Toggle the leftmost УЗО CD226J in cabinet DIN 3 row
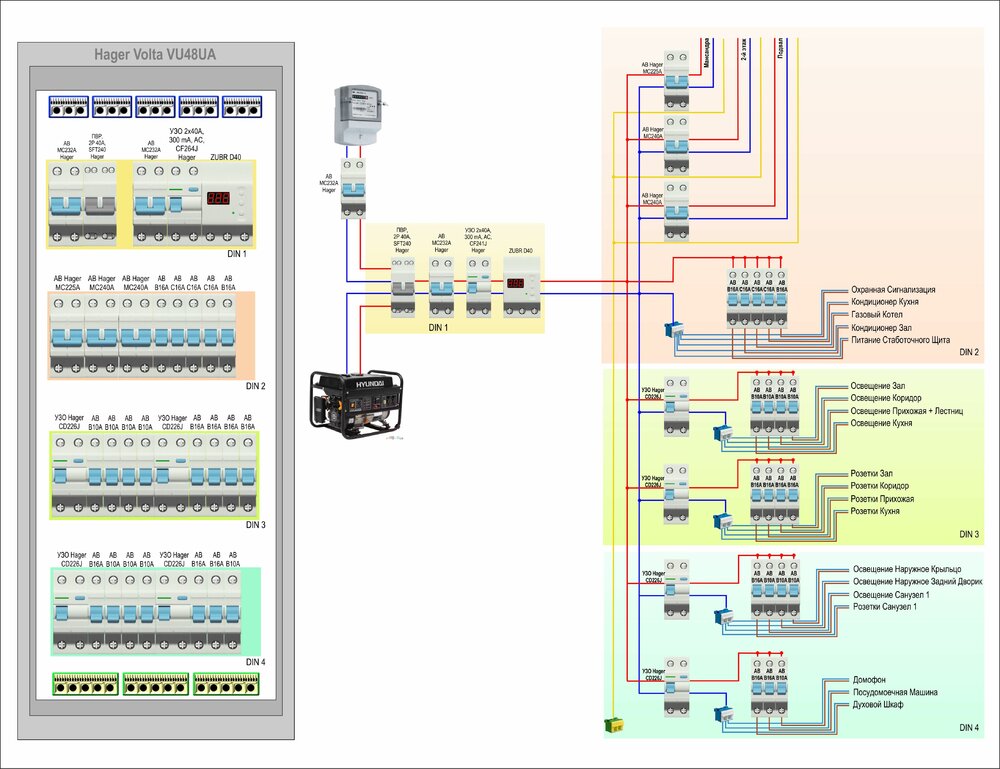Viewport: 1000px width, 769px height. click(61, 476)
